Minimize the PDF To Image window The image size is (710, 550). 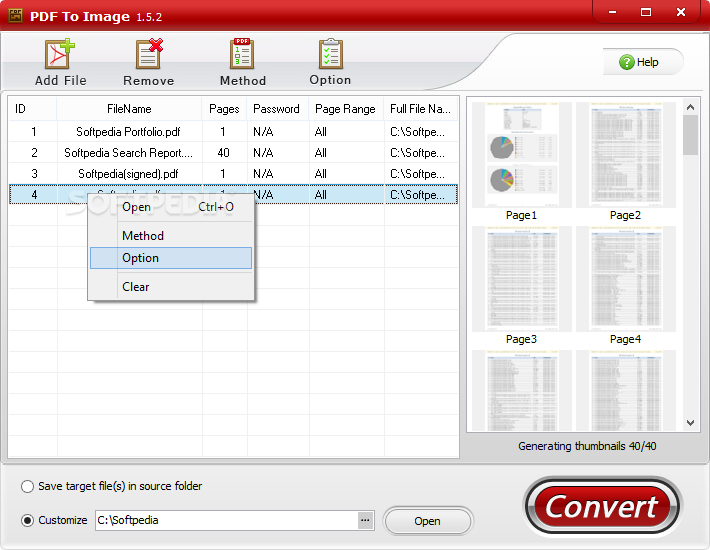coord(613,12)
